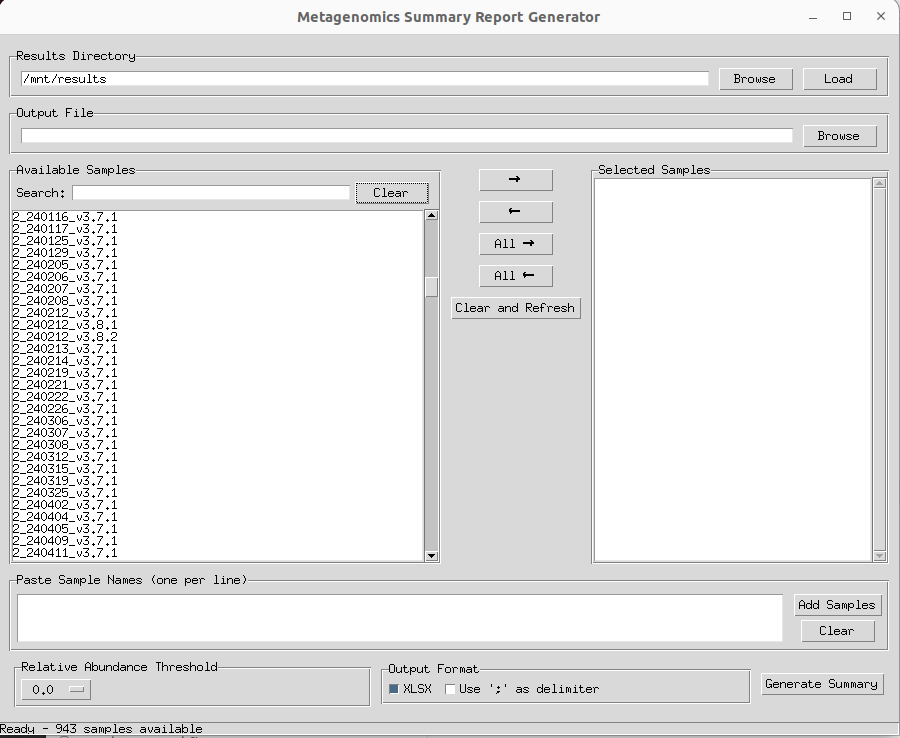Open the Relative Abundance Threshold dropdown

[x=55, y=689]
